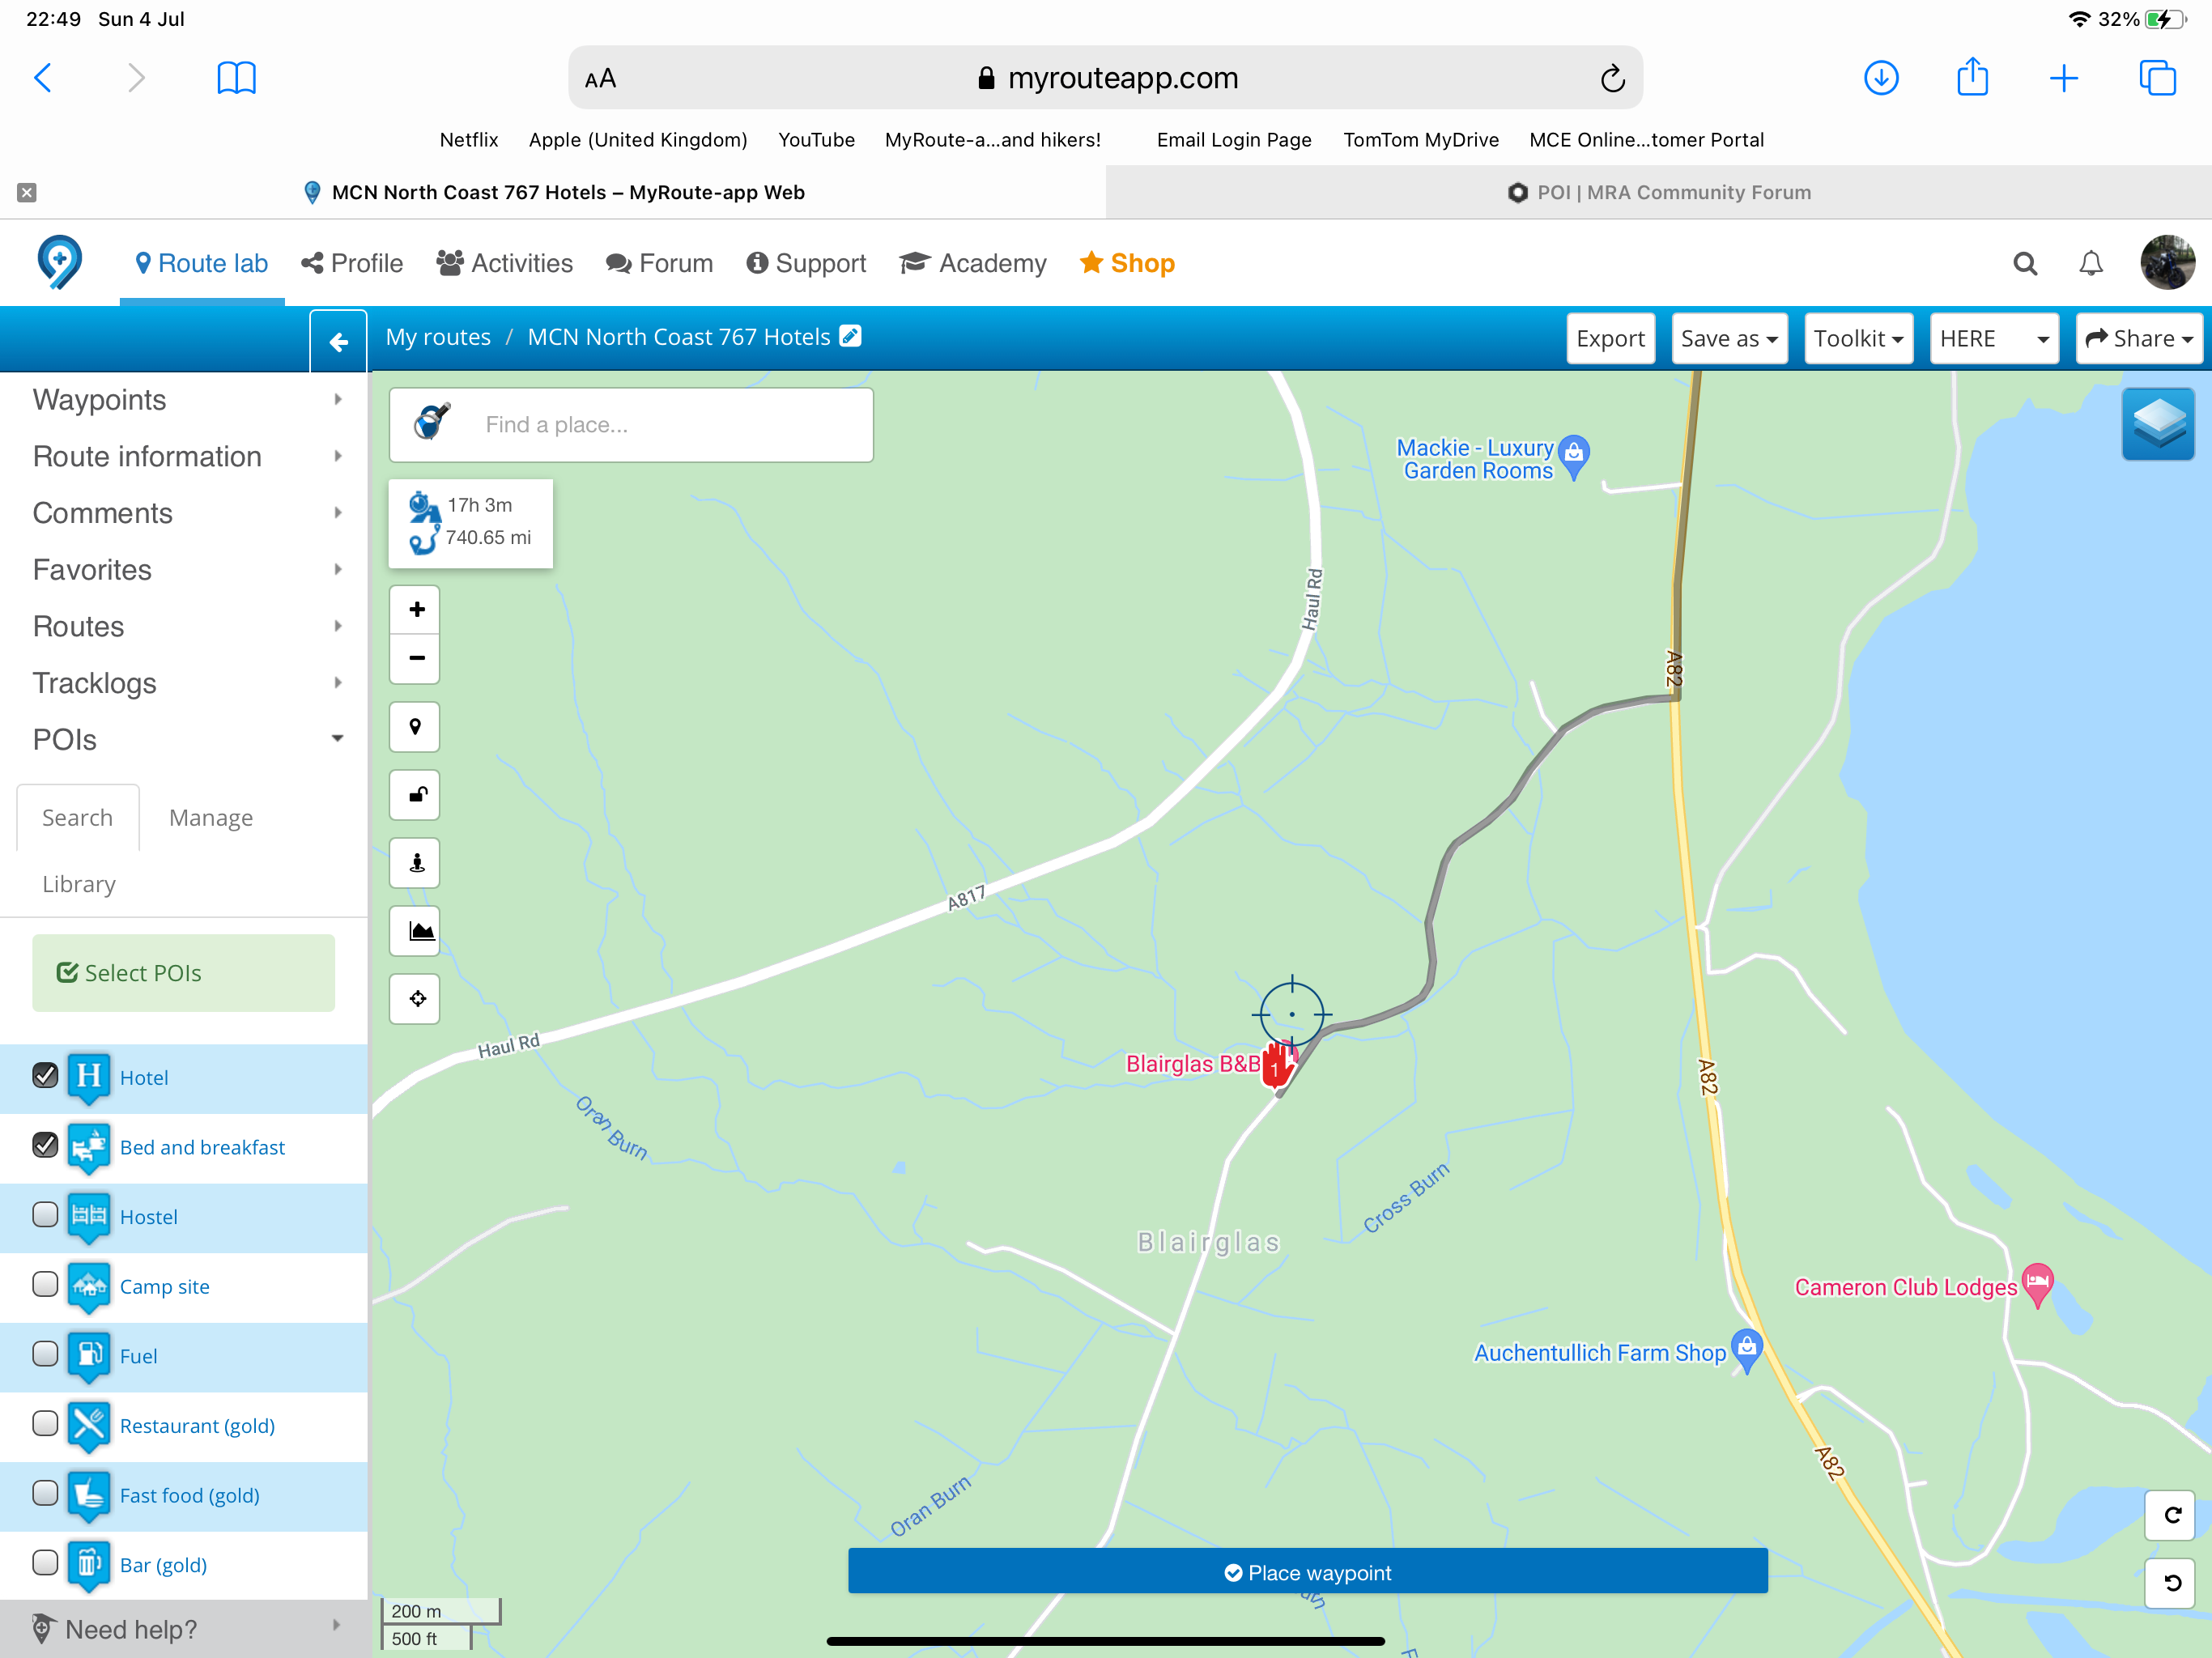Screen dimensions: 2212x1658
Task: Enable the Fuel POI checkbox
Action: [45, 1354]
